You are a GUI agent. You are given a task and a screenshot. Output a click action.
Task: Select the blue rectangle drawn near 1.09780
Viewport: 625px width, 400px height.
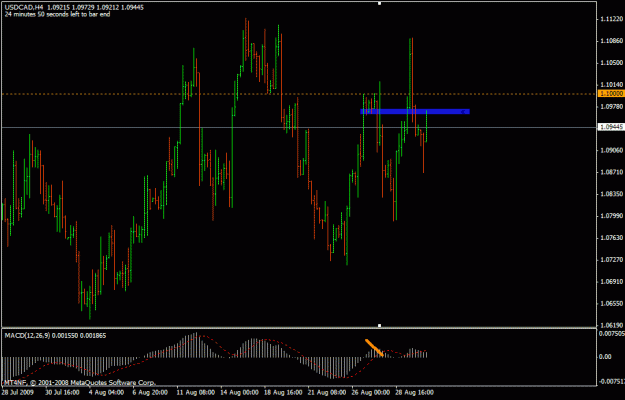click(415, 112)
